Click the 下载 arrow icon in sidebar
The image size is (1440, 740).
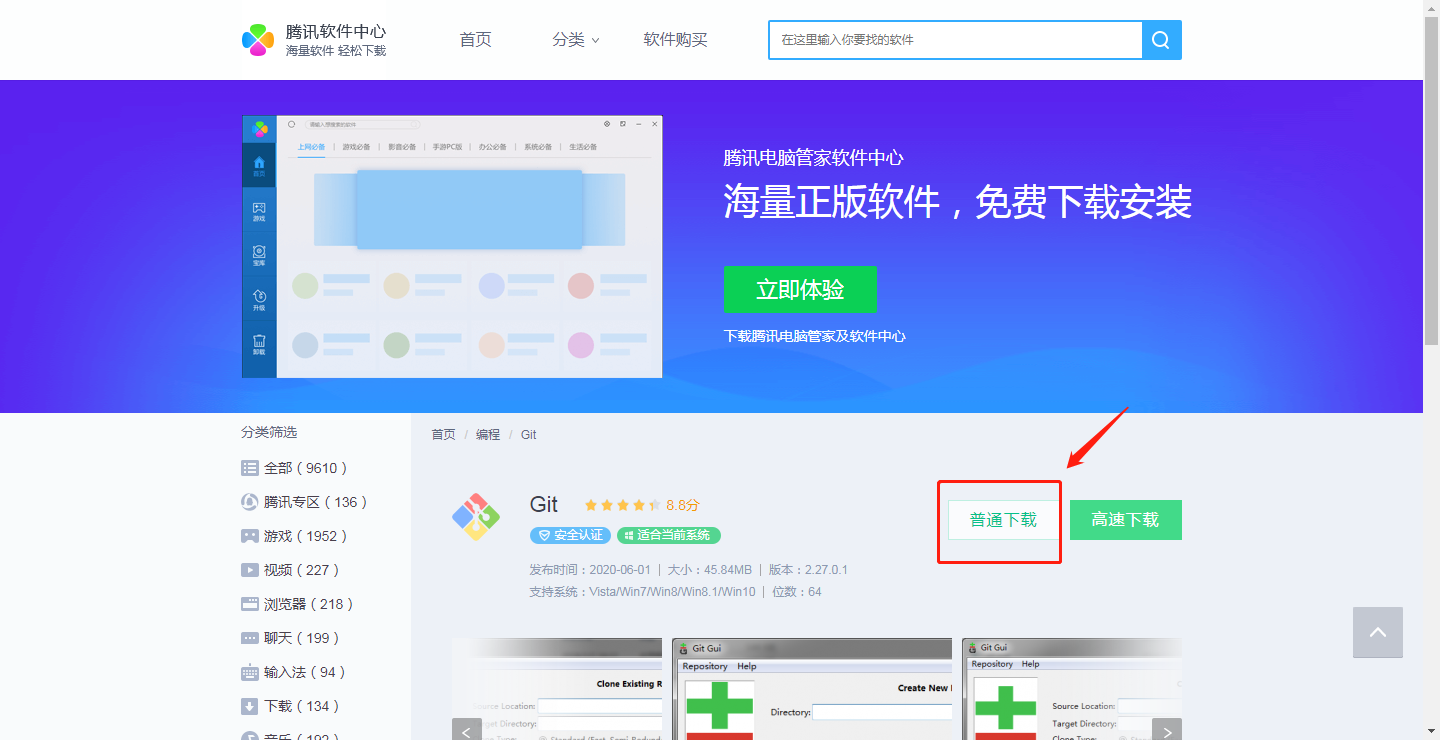250,706
